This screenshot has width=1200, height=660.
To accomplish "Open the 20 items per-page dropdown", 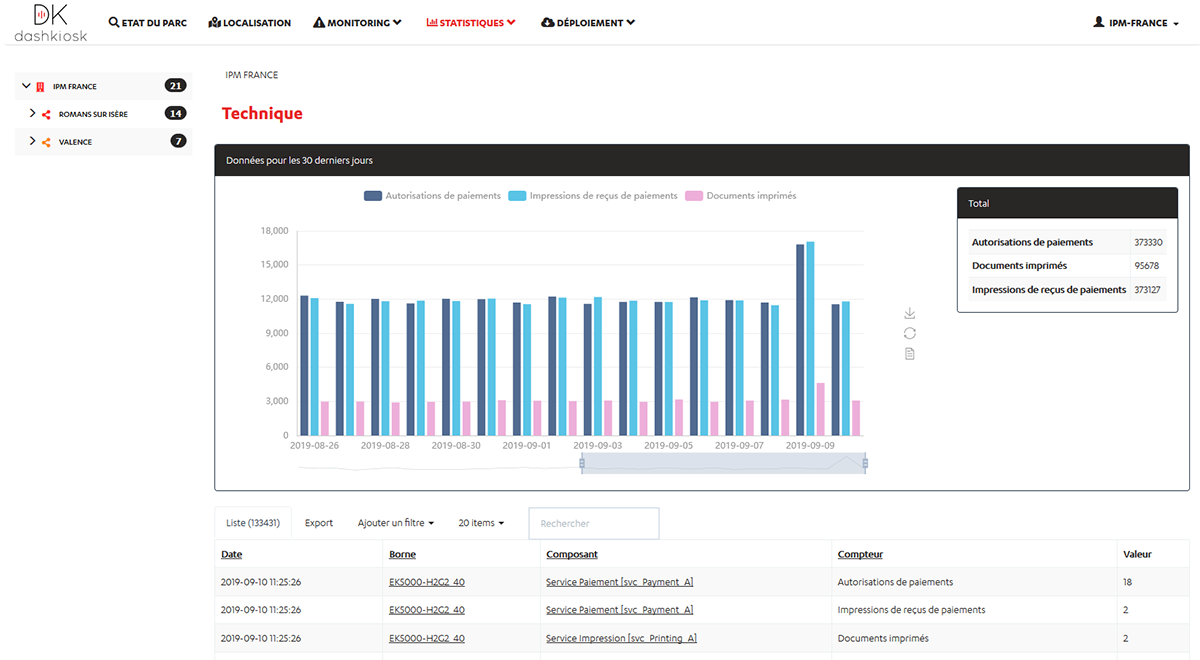I will [481, 522].
